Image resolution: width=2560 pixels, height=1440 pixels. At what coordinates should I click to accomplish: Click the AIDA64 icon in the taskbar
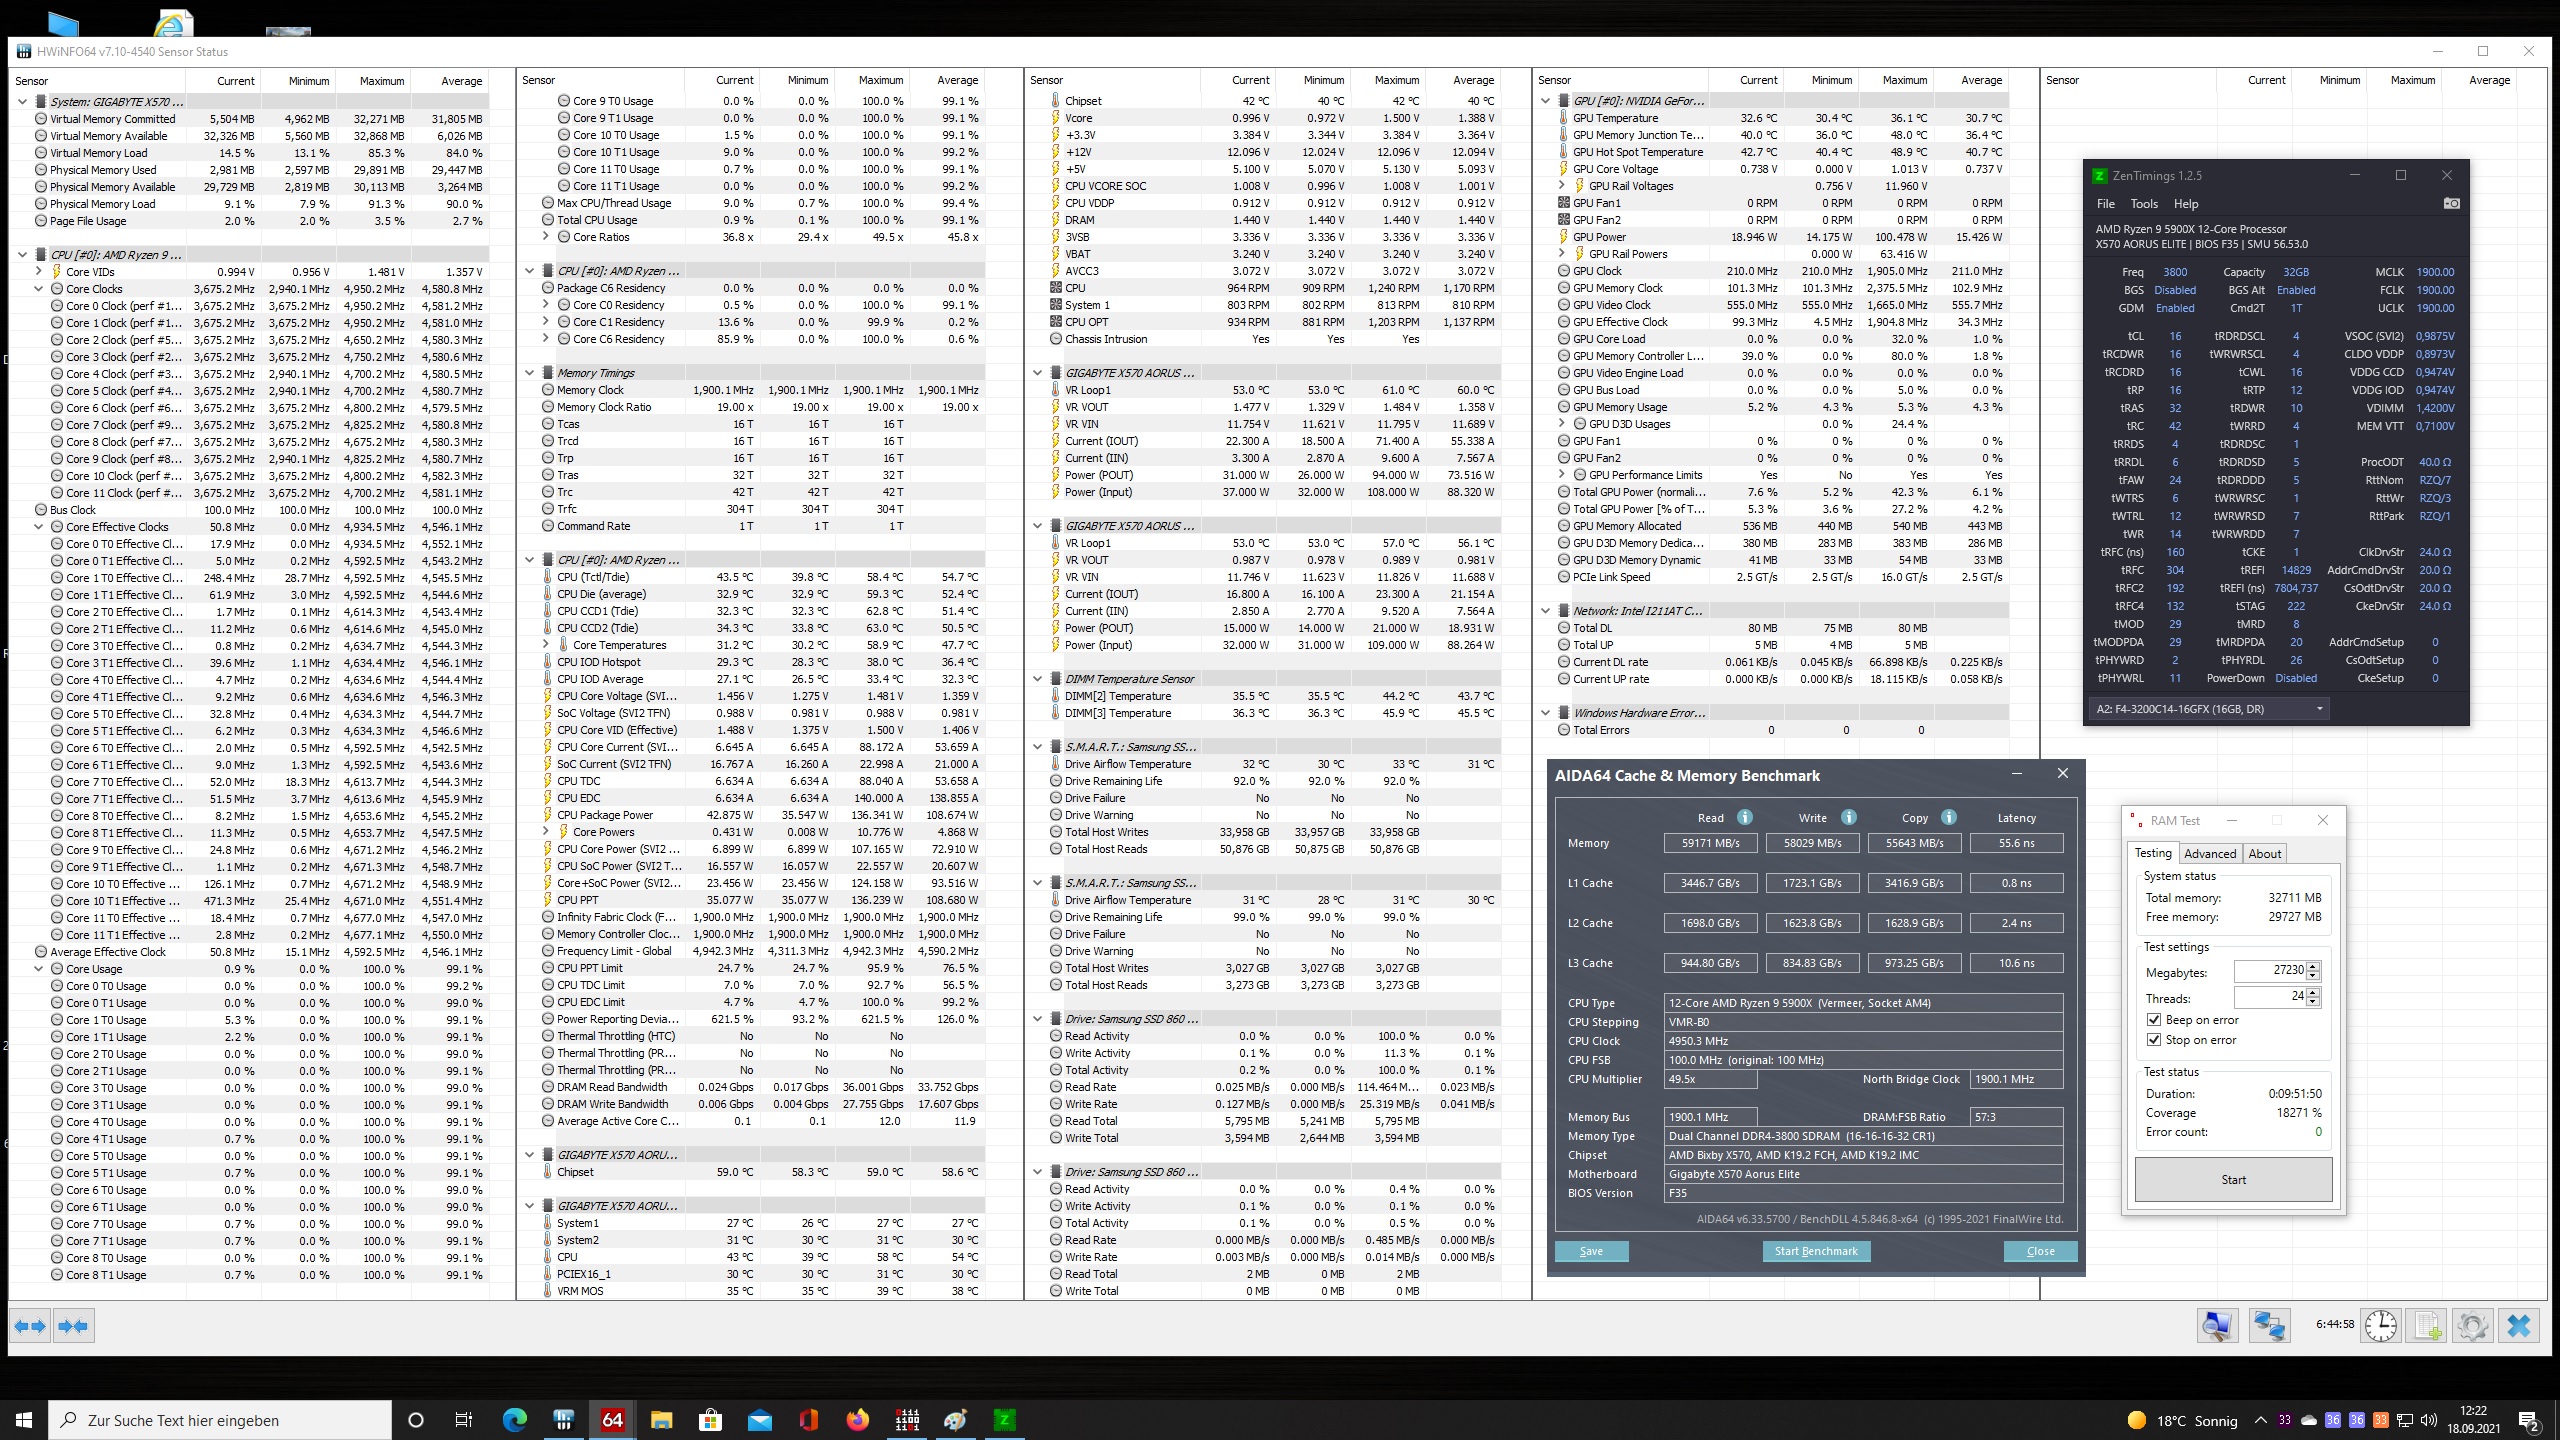click(612, 1420)
